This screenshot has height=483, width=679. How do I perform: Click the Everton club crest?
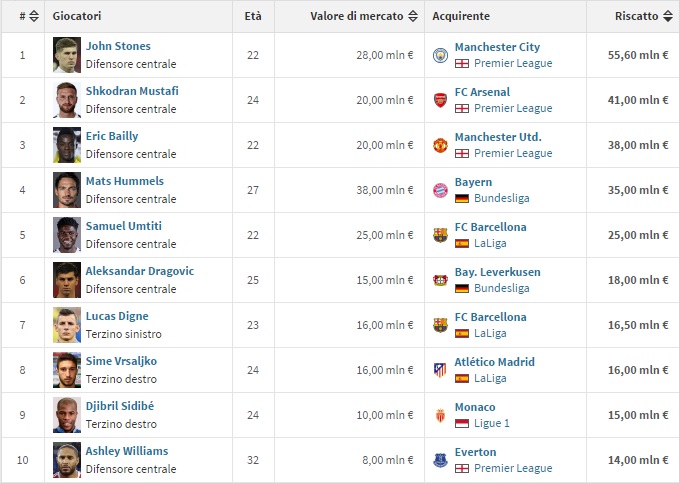click(x=440, y=460)
